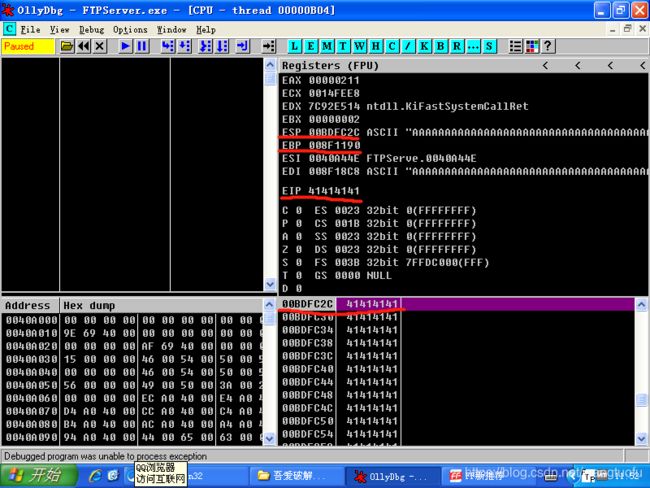Run program with the play toolbar icon
Screen dimensions: 650x488
pyautogui.click(x=125, y=46)
